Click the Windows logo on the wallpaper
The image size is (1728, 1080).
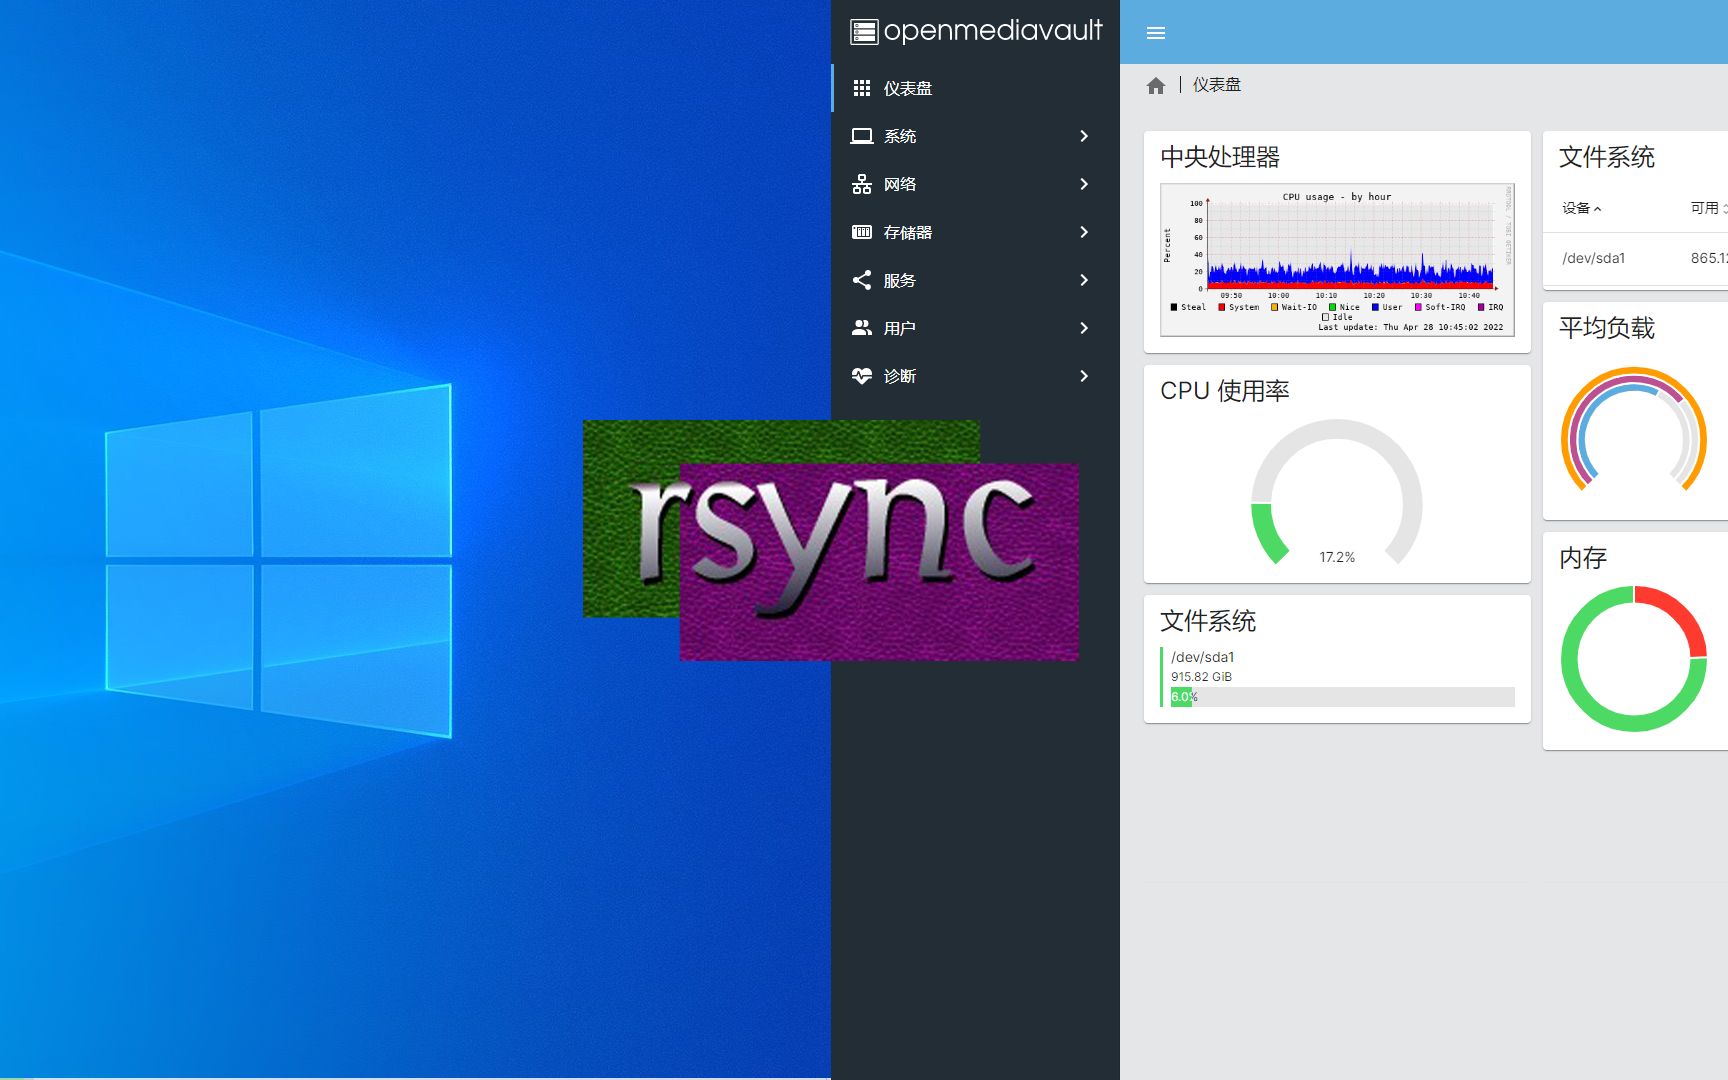[x=279, y=560]
